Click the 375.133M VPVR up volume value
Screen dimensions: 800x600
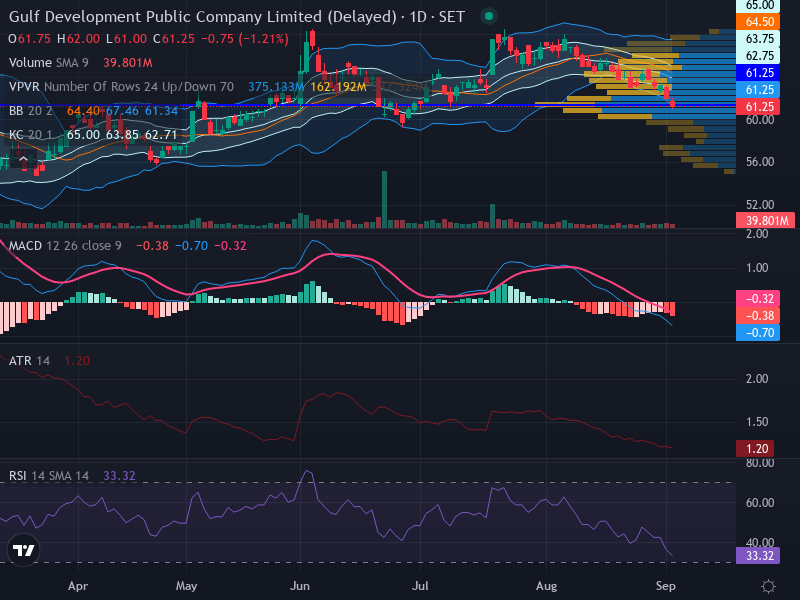[276, 87]
